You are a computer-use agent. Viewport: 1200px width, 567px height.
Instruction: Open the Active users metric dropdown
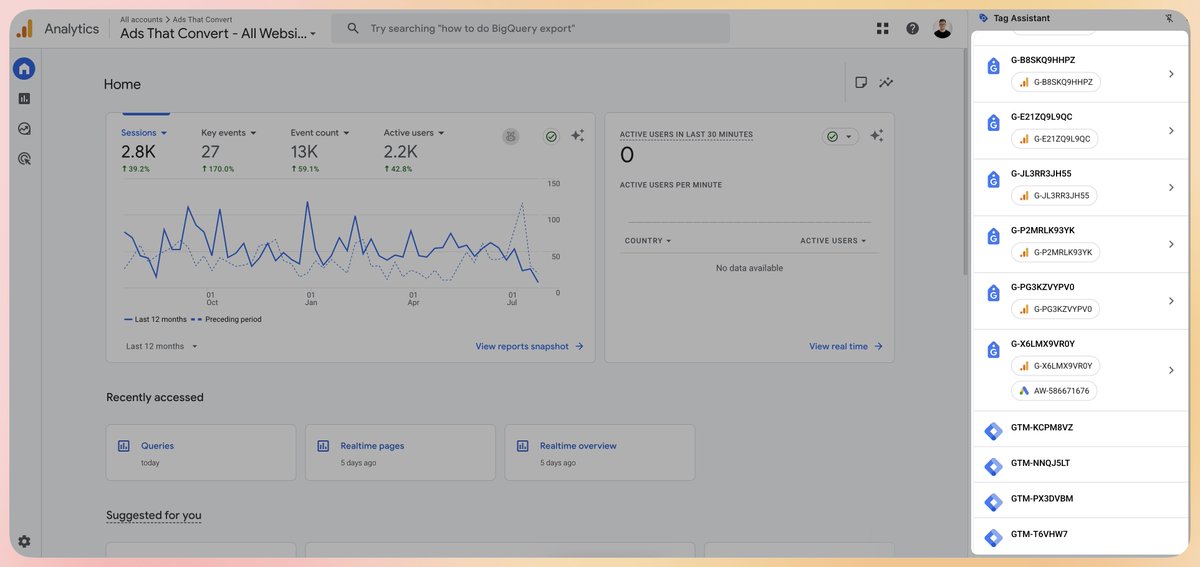[x=414, y=133]
